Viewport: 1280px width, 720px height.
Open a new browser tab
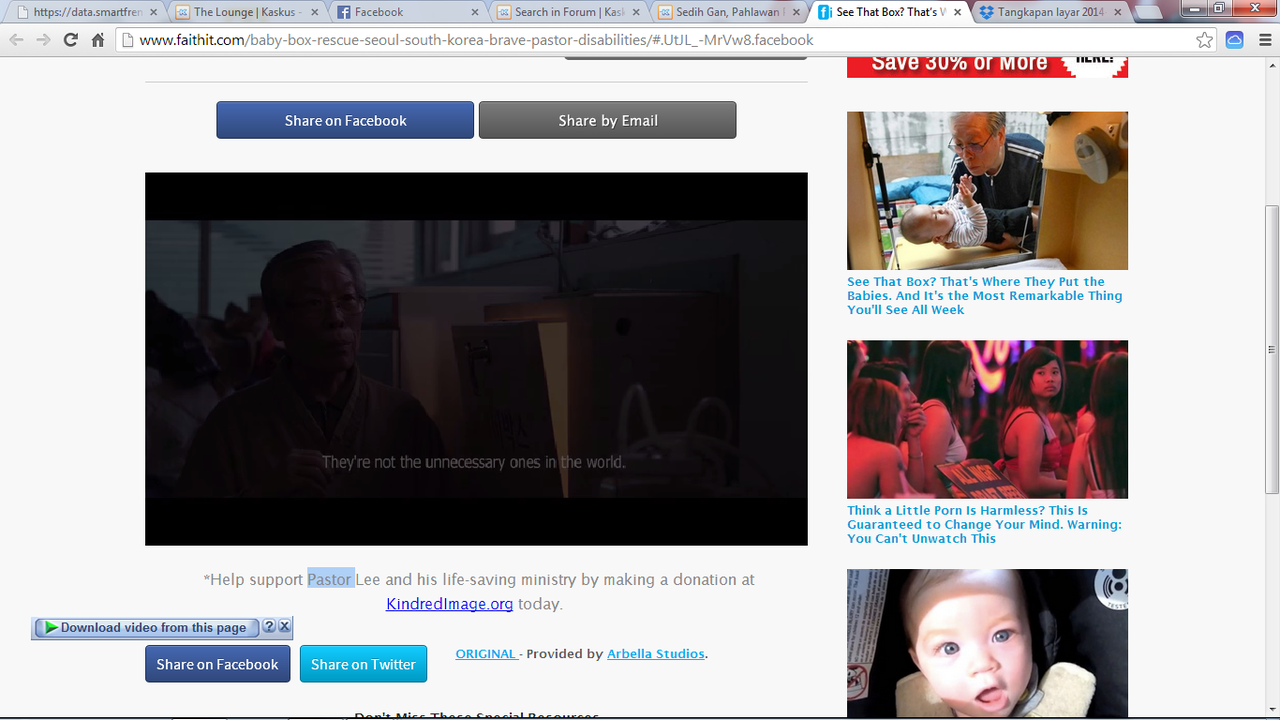(x=1150, y=13)
